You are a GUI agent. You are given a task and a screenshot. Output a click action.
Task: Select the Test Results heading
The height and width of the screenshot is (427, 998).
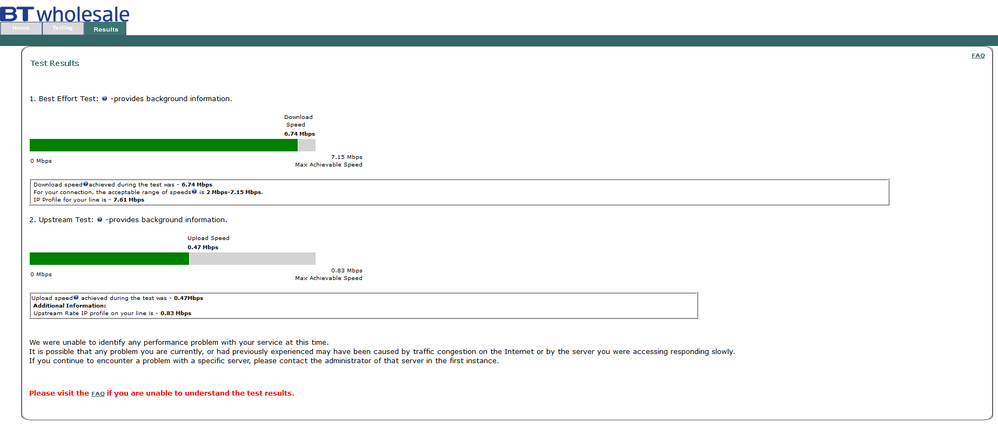pos(55,64)
